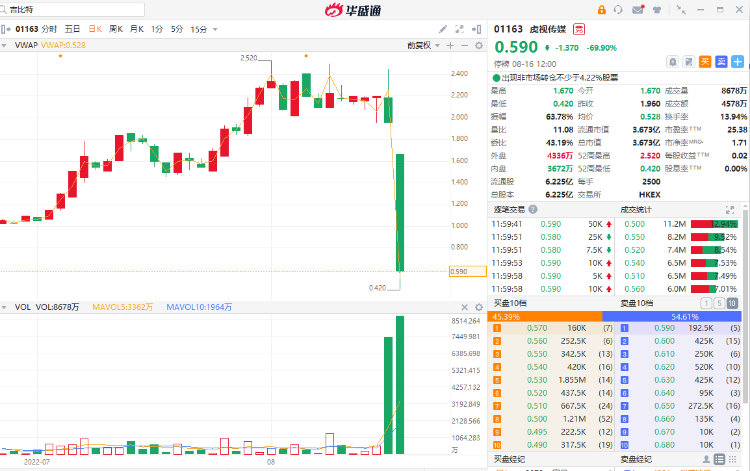Set a price alert bell icon
The height and width of the screenshot is (471, 750).
pyautogui.click(x=673, y=62)
